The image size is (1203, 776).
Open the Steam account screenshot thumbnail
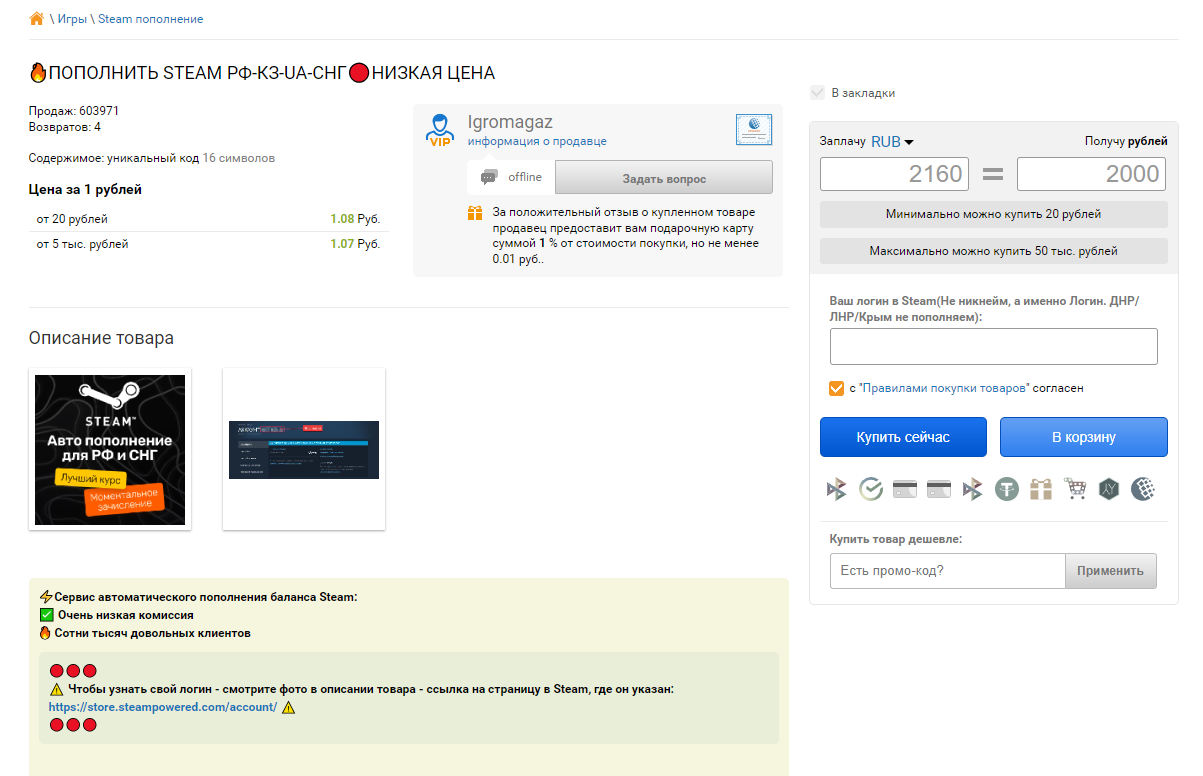point(304,449)
